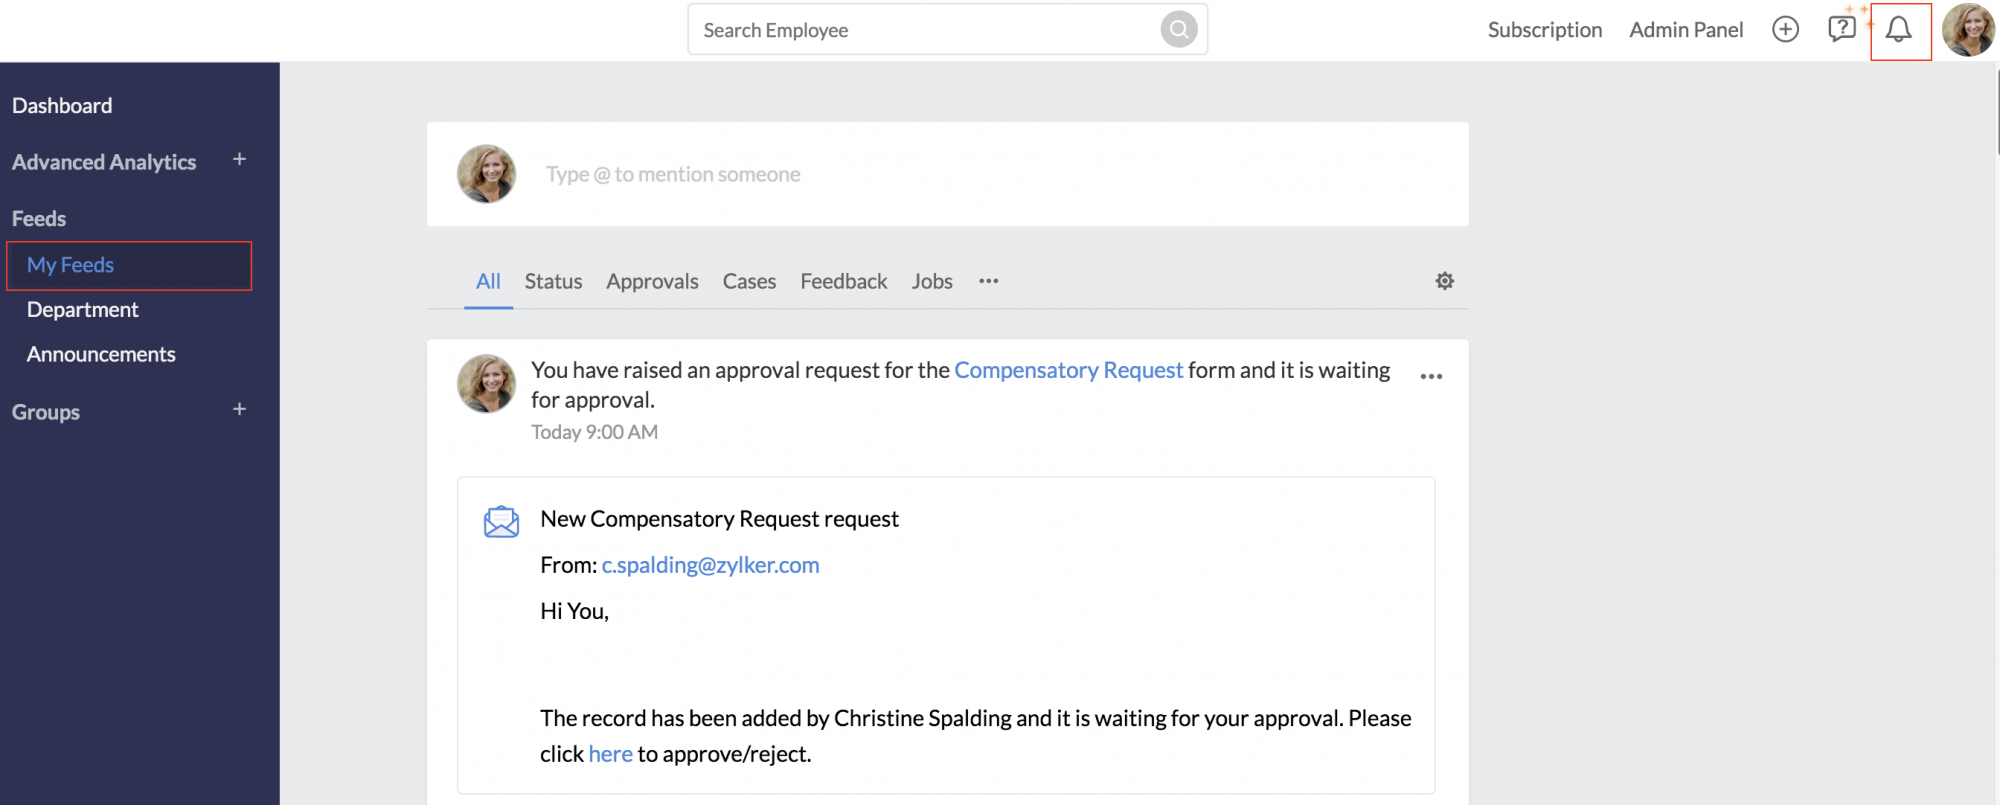The height and width of the screenshot is (805, 2000).
Task: Click the c.spalding@zylker.com email link
Action: click(x=710, y=565)
